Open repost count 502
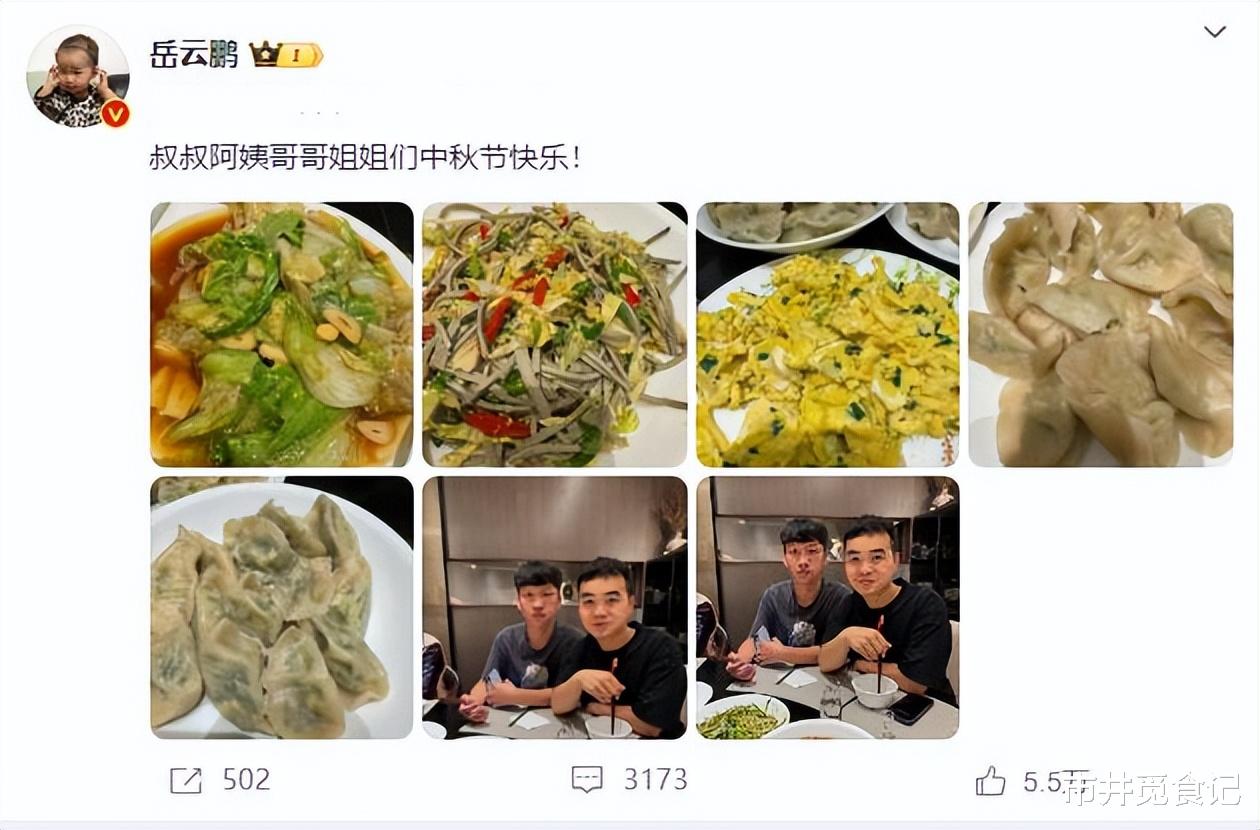This screenshot has width=1260, height=830. (246, 780)
